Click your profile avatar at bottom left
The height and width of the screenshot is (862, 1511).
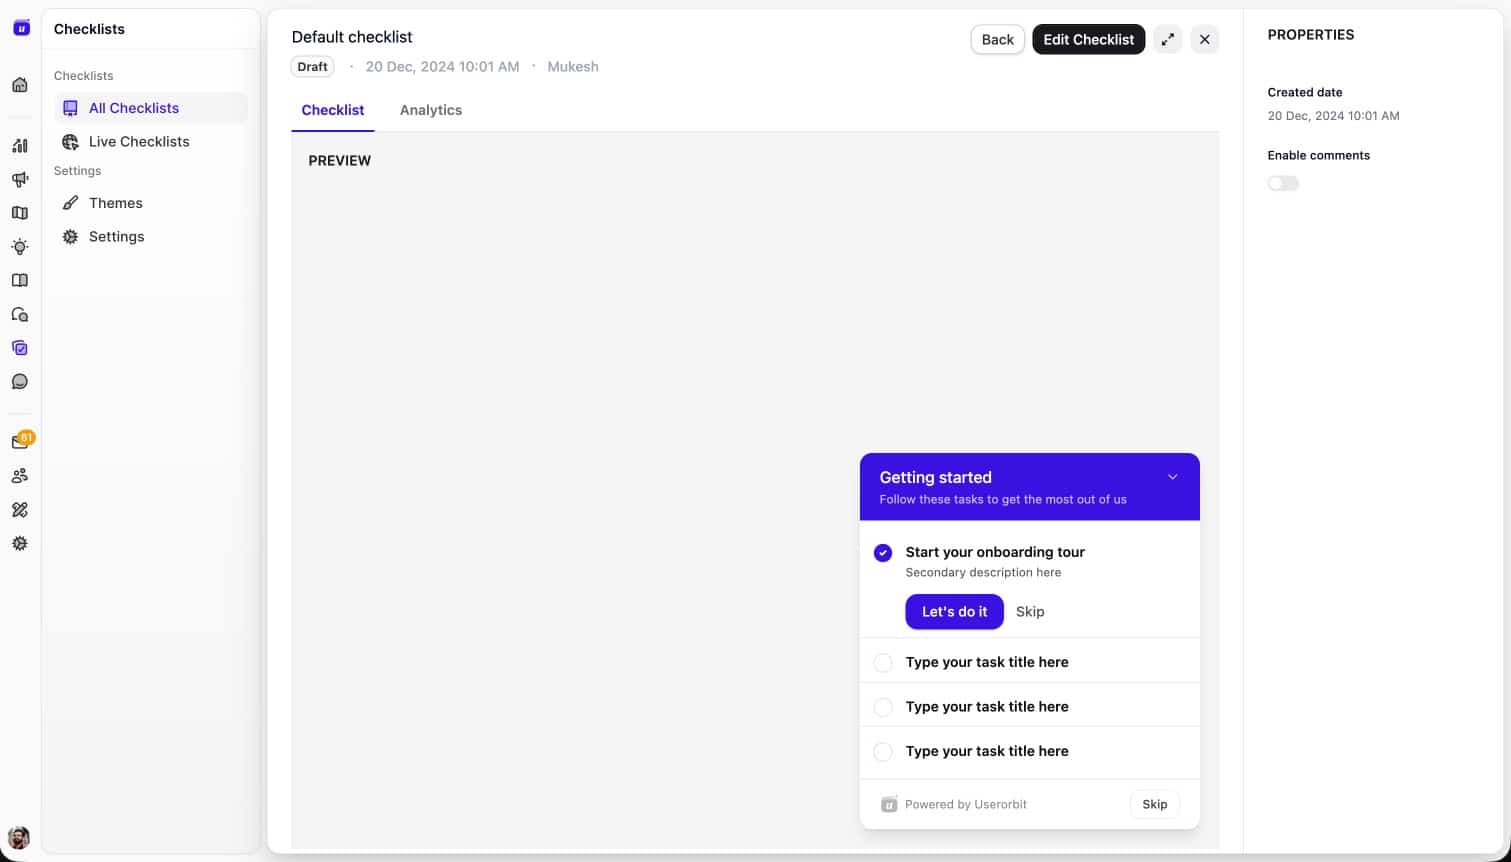click(20, 837)
